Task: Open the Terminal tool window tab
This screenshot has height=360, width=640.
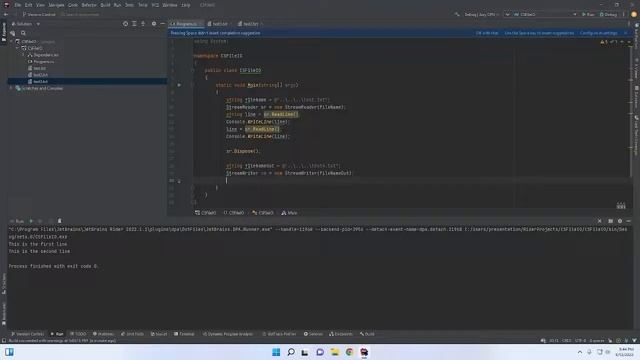Action: tap(184, 334)
